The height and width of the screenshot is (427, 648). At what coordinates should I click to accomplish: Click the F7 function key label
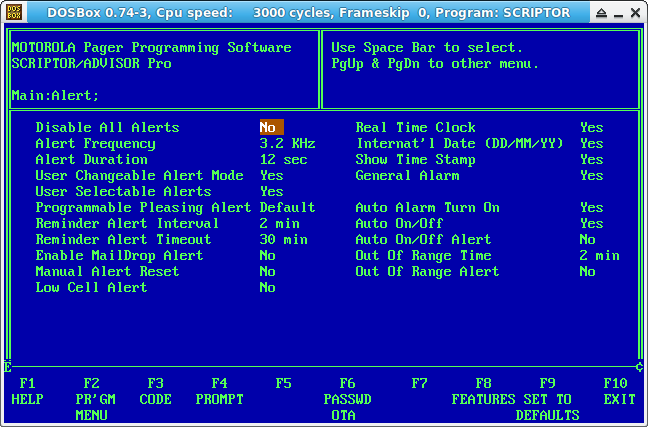click(419, 384)
